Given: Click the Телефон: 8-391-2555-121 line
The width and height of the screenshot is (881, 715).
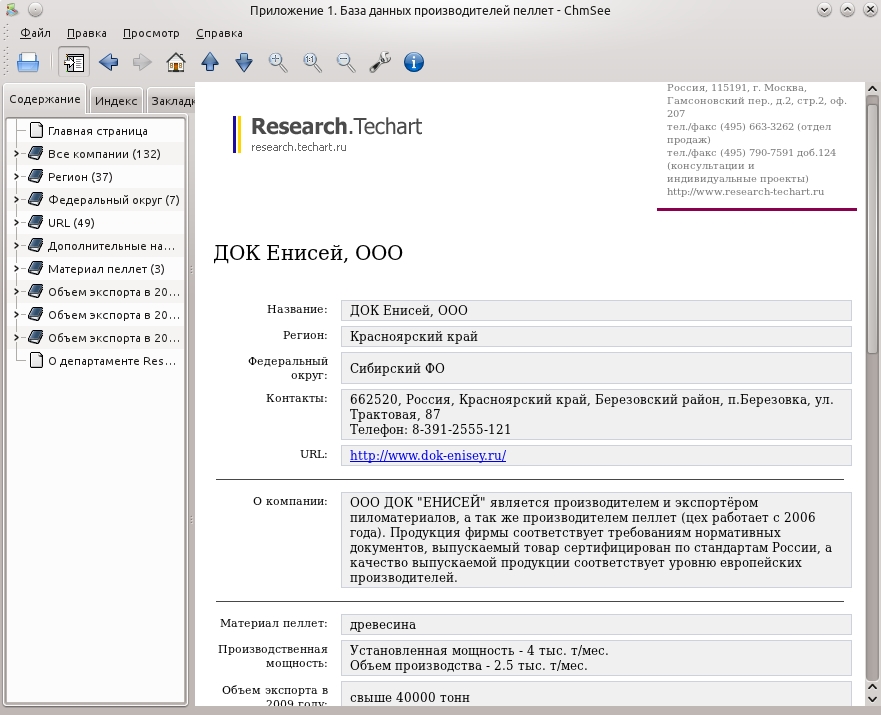Looking at the screenshot, I should [x=430, y=430].
